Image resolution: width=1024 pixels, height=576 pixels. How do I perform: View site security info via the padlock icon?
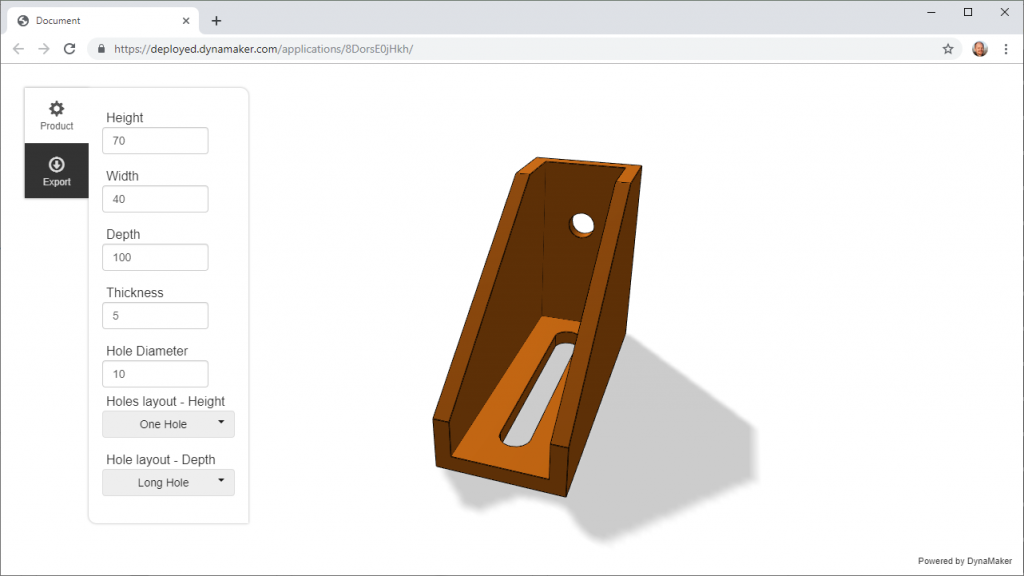click(100, 48)
